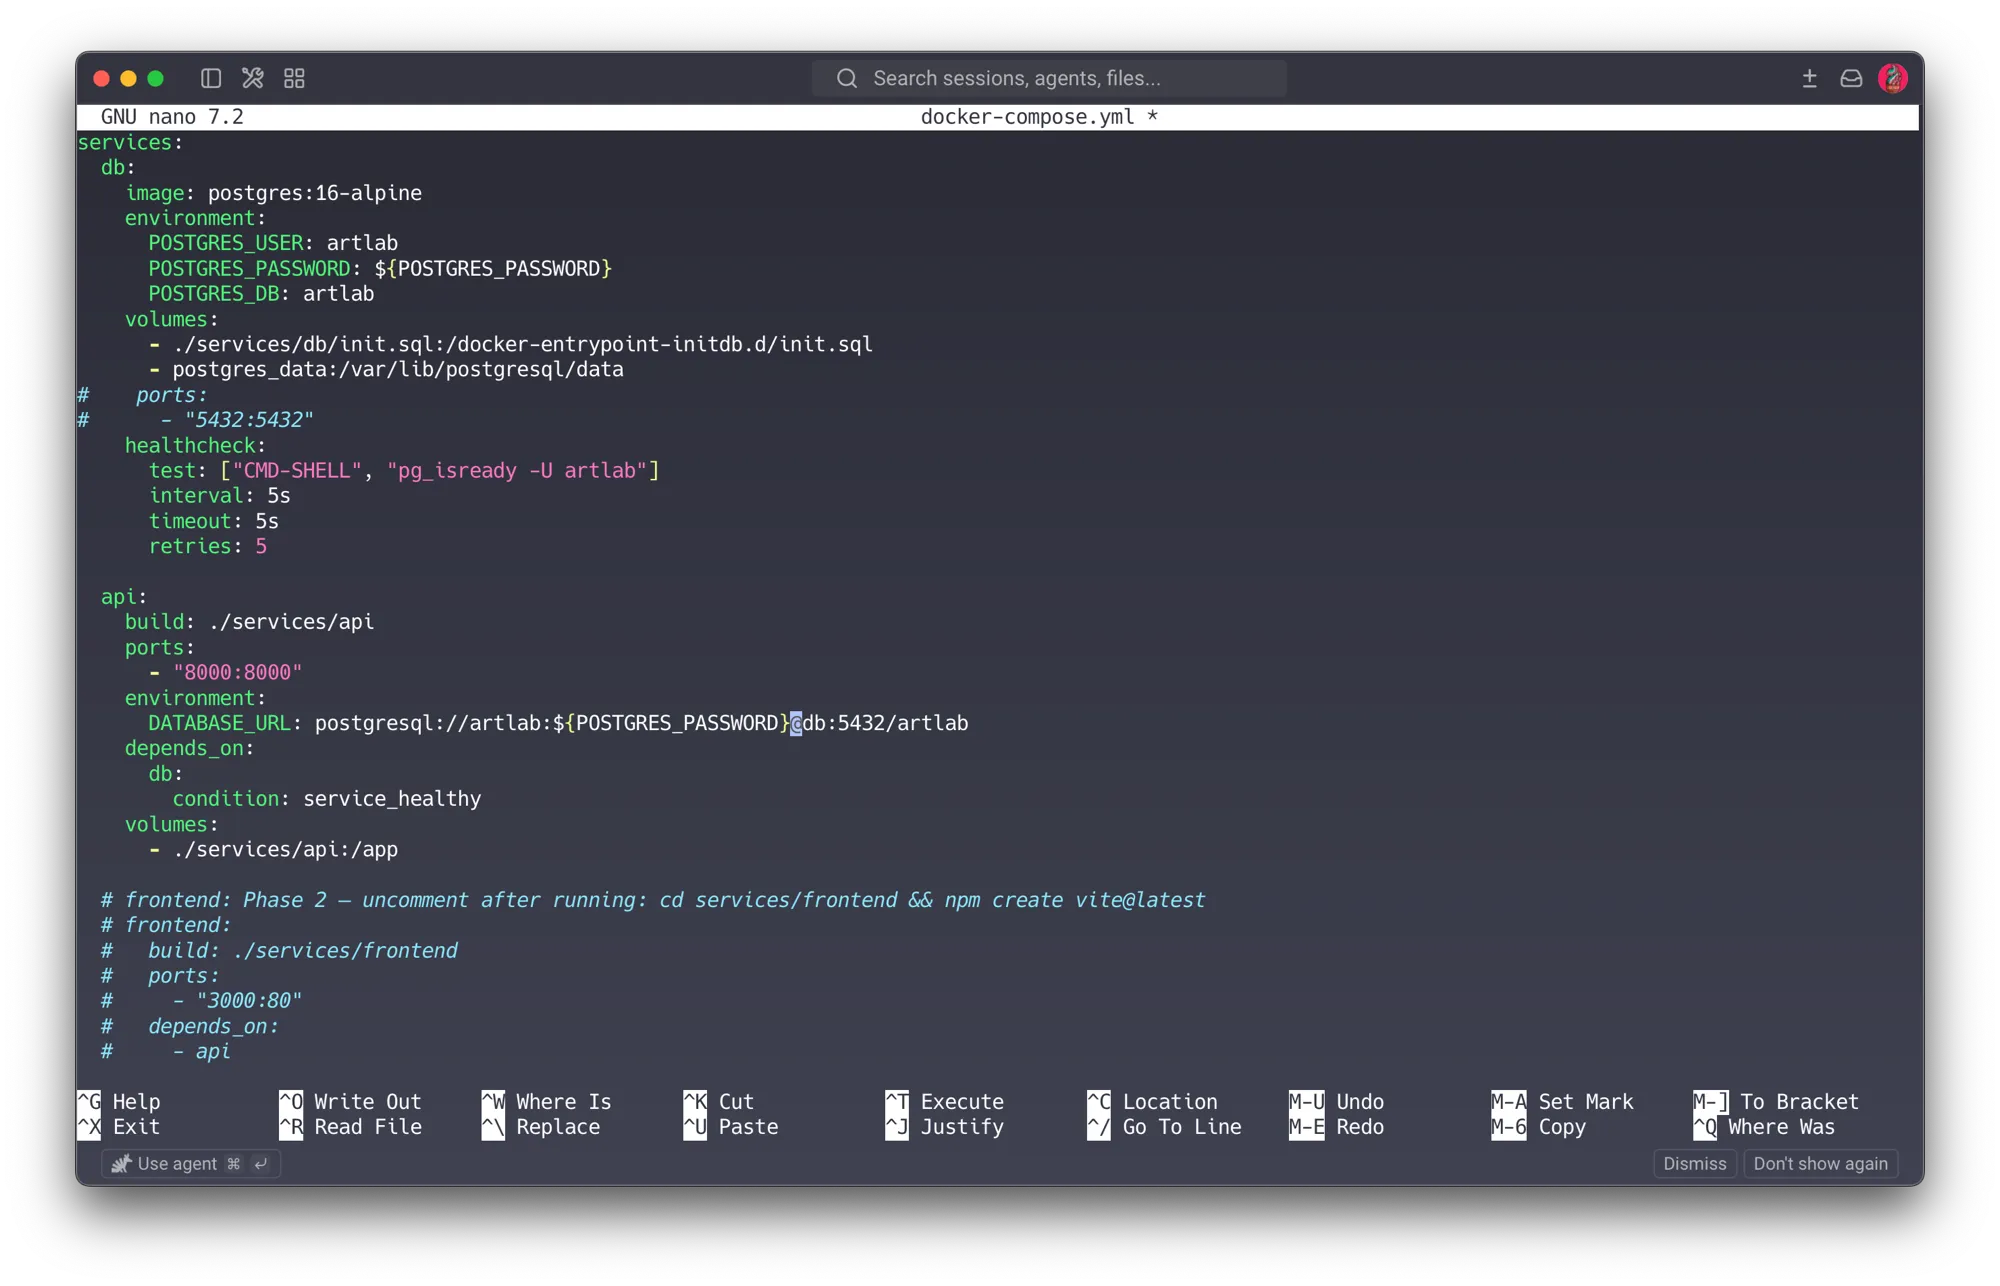This screenshot has height=1286, width=2000.
Task: Click the ^Q Where Was shortcut
Action: 1765,1127
